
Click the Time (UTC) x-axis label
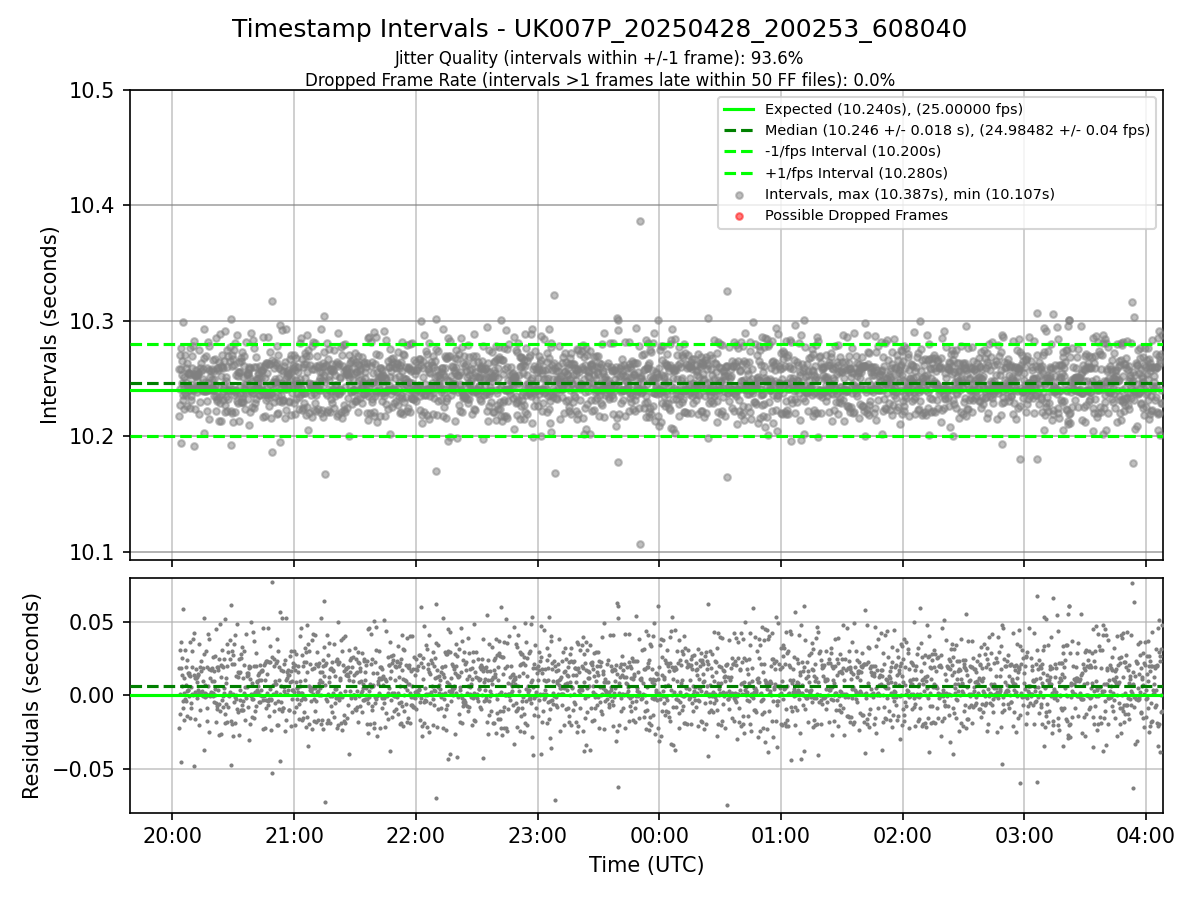click(646, 865)
